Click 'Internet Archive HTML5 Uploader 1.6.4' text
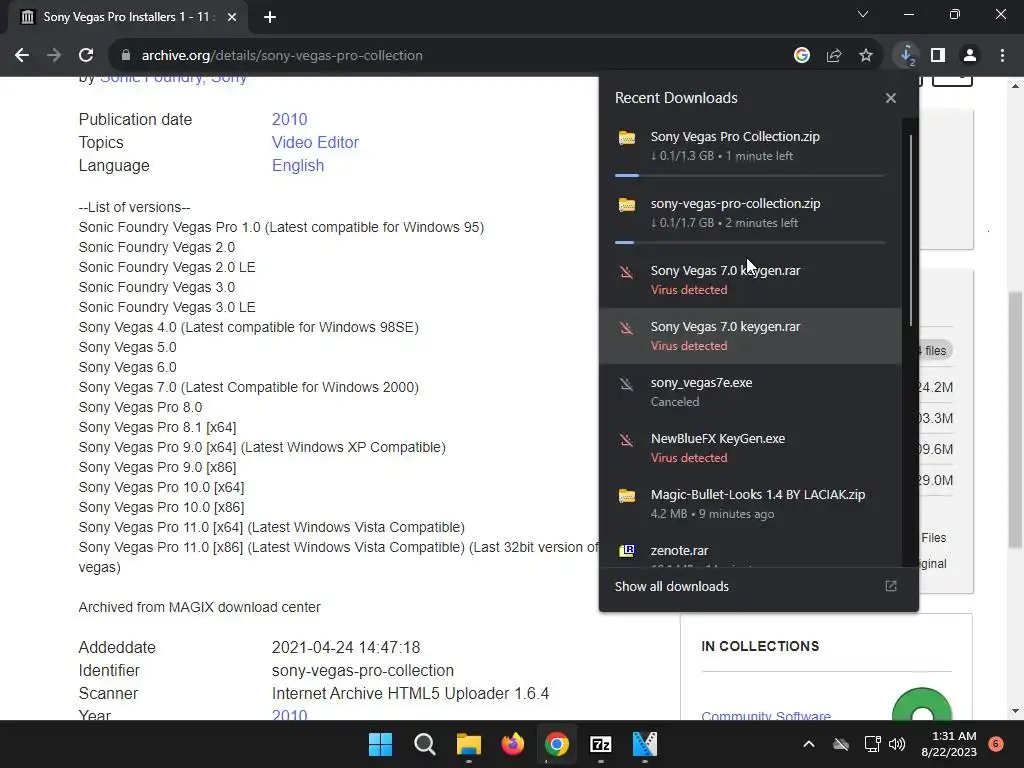The width and height of the screenshot is (1024, 768). point(410,694)
